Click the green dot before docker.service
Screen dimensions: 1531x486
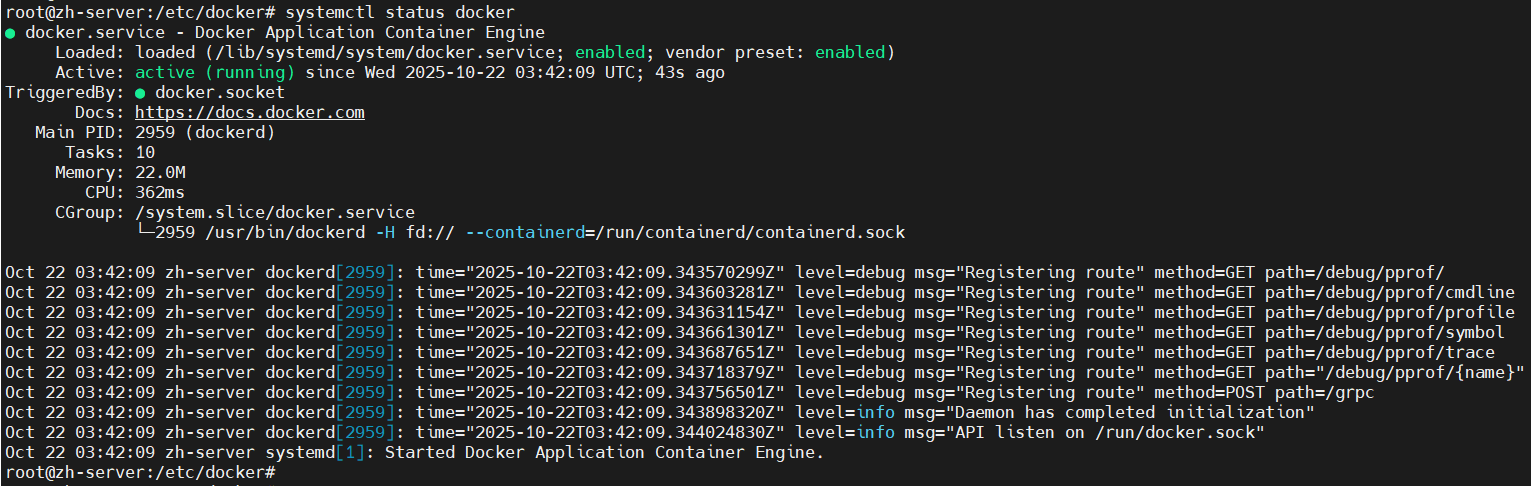pyautogui.click(x=10, y=33)
